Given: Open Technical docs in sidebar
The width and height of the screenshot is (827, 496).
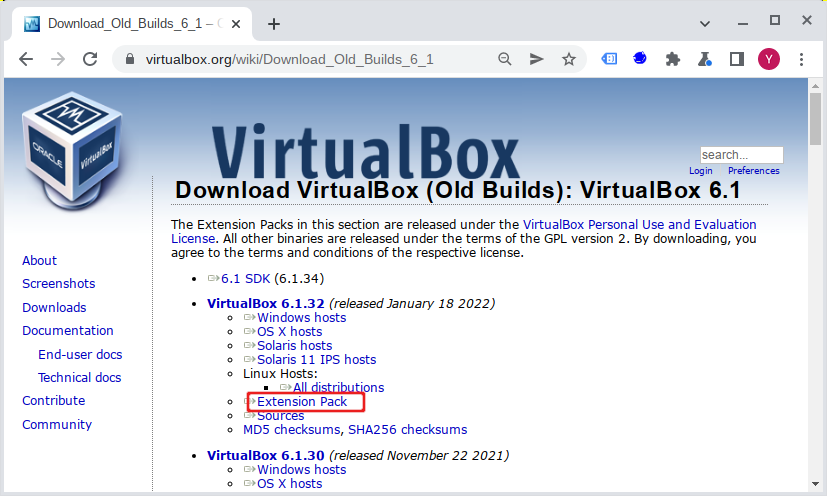Looking at the screenshot, I should 80,378.
